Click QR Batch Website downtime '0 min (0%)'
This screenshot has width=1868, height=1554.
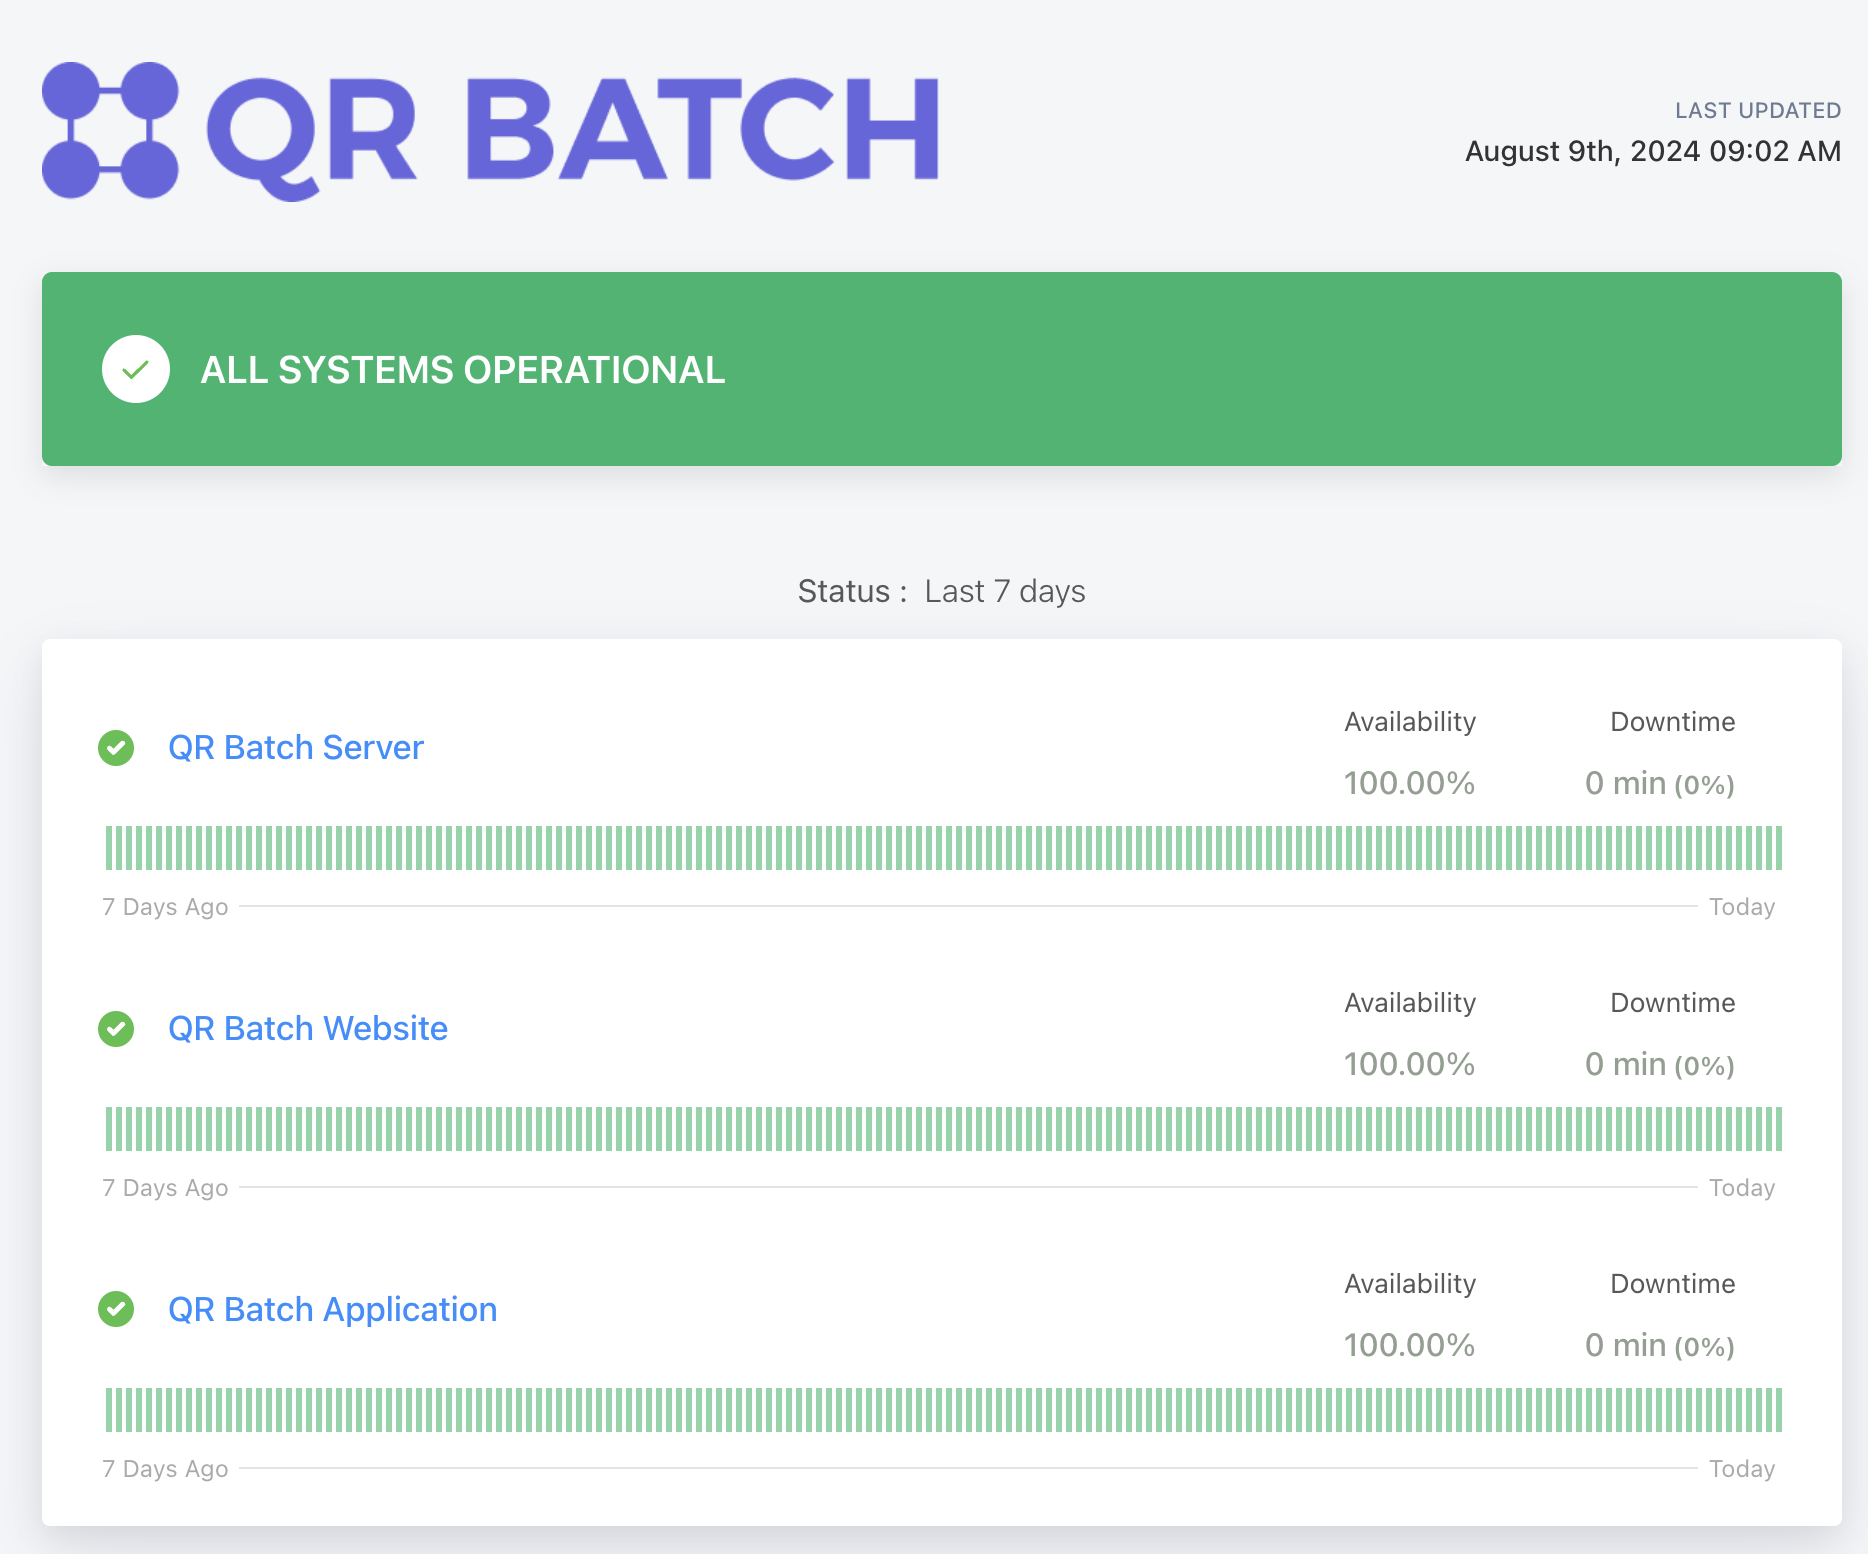click(x=1660, y=1065)
